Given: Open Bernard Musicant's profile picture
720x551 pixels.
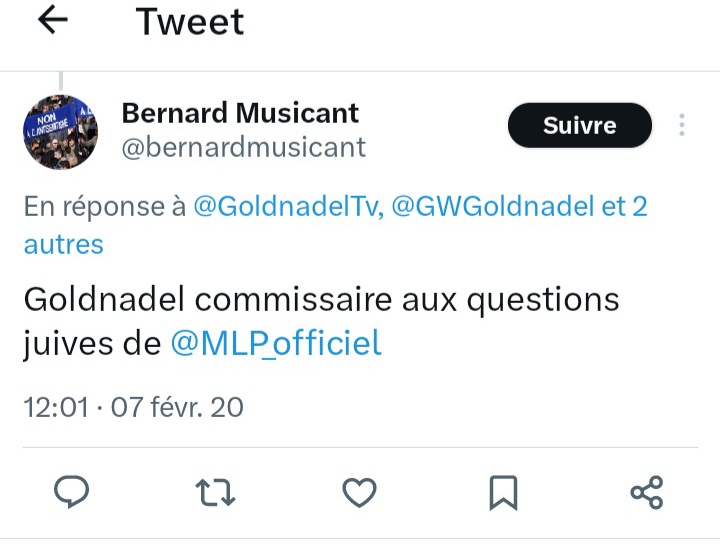Looking at the screenshot, I should pos(61,131).
